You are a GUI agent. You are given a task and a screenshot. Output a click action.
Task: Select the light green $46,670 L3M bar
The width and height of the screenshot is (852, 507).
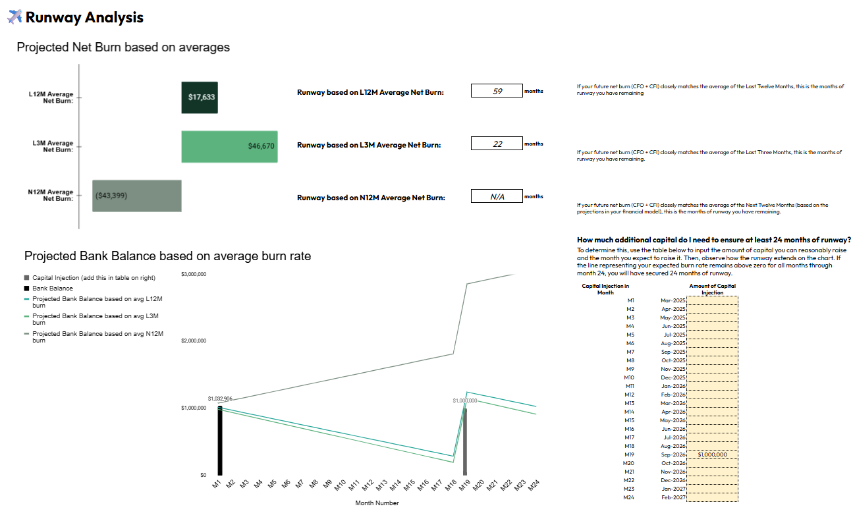229,146
